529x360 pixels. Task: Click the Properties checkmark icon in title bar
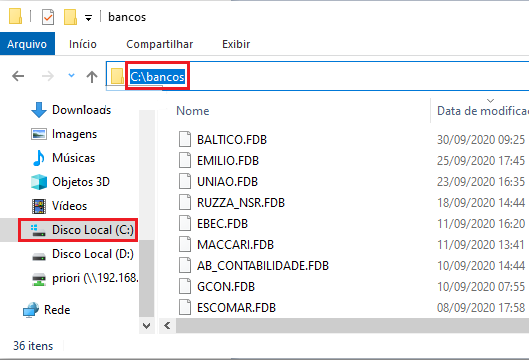[x=48, y=17]
